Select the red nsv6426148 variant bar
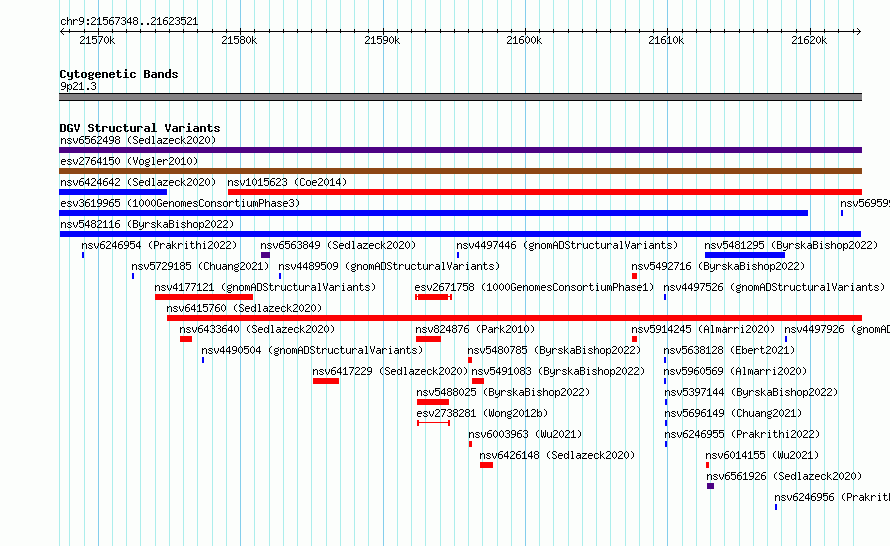This screenshot has width=890, height=546. pyautogui.click(x=486, y=465)
